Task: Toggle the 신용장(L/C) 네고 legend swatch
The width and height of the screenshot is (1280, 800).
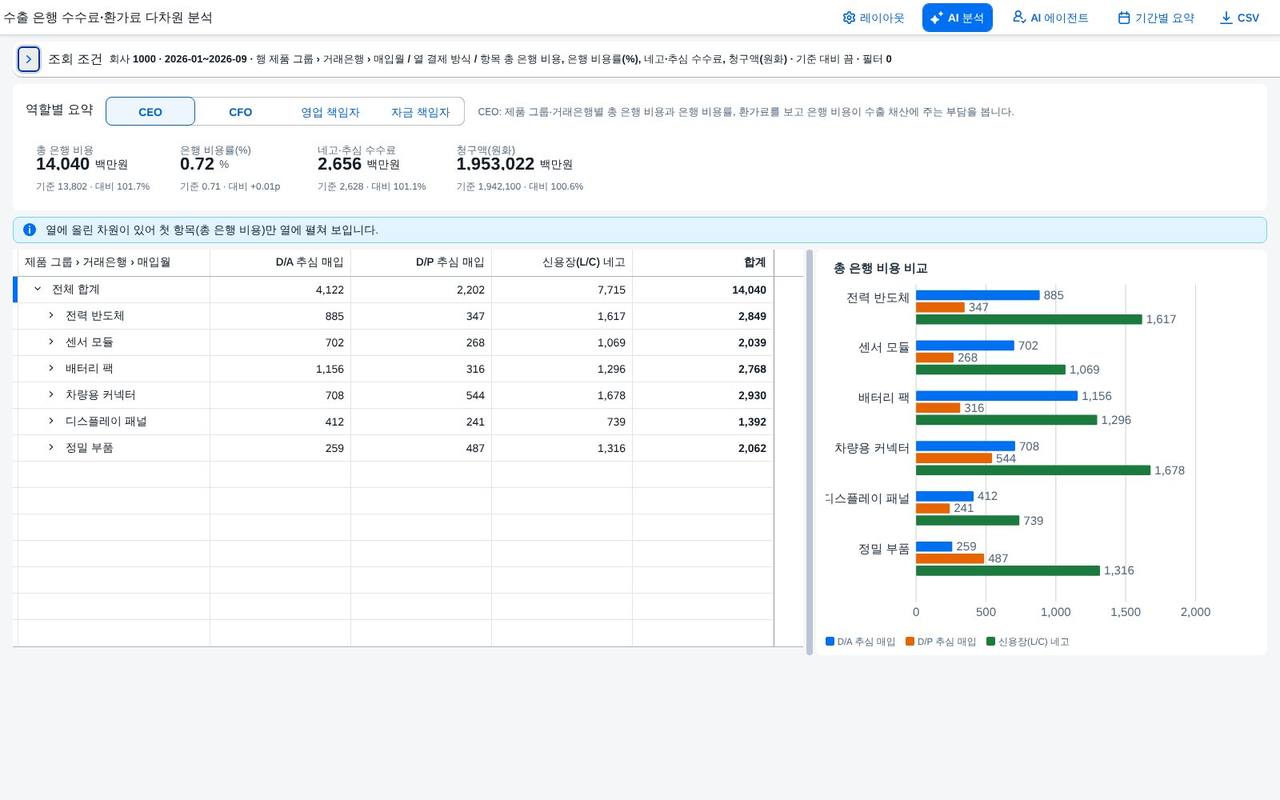Action: point(991,641)
